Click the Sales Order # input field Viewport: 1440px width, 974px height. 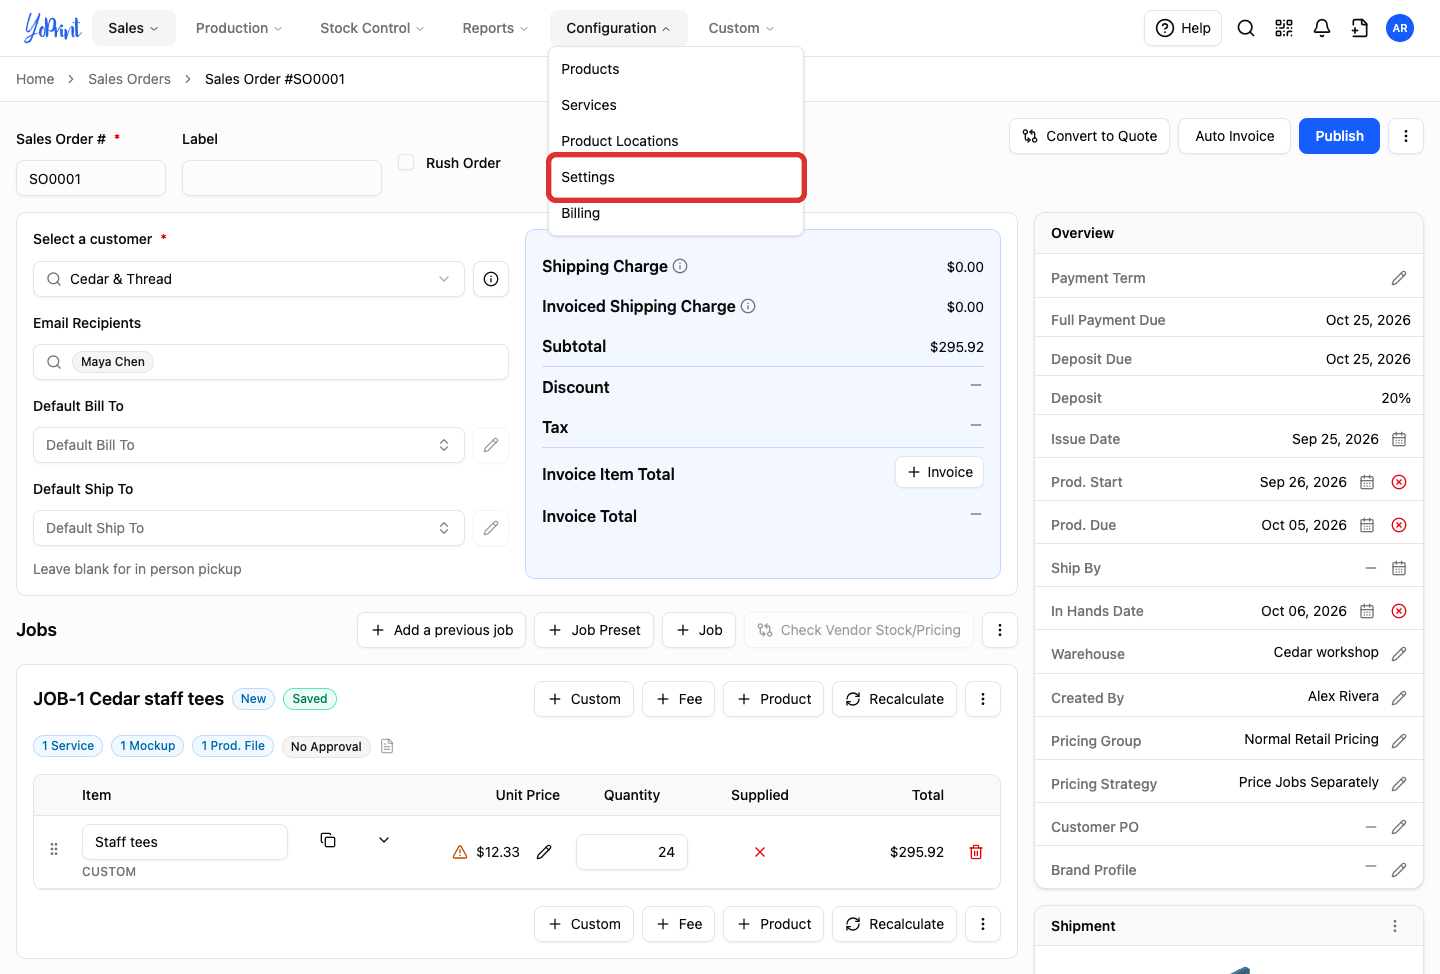(x=91, y=178)
